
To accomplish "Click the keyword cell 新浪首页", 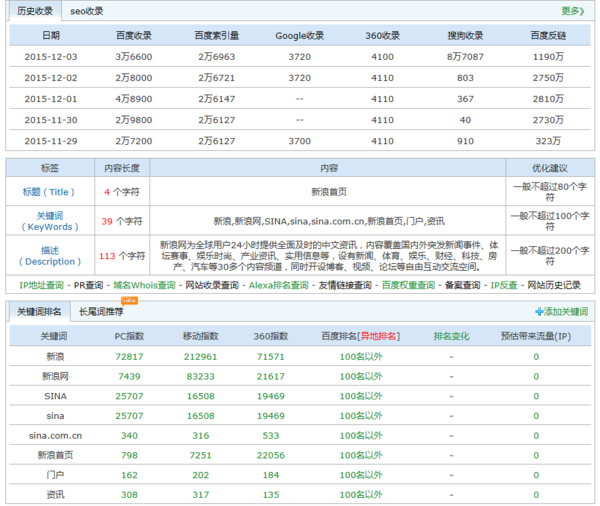I will click(55, 455).
